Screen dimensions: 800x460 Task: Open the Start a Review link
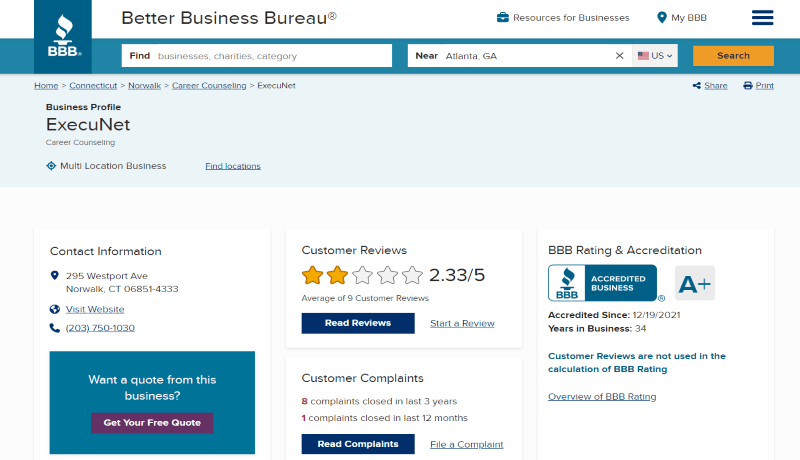[x=462, y=323]
